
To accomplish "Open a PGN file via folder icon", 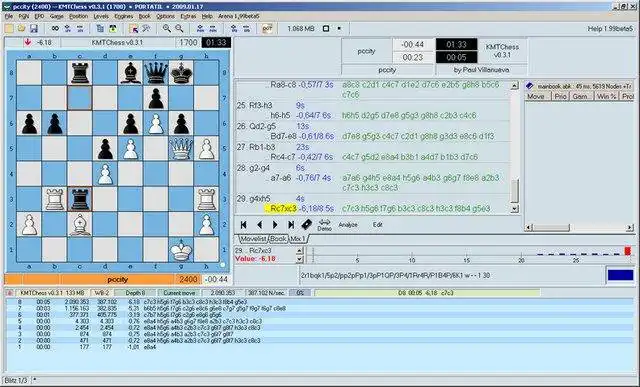I will 21,29.
